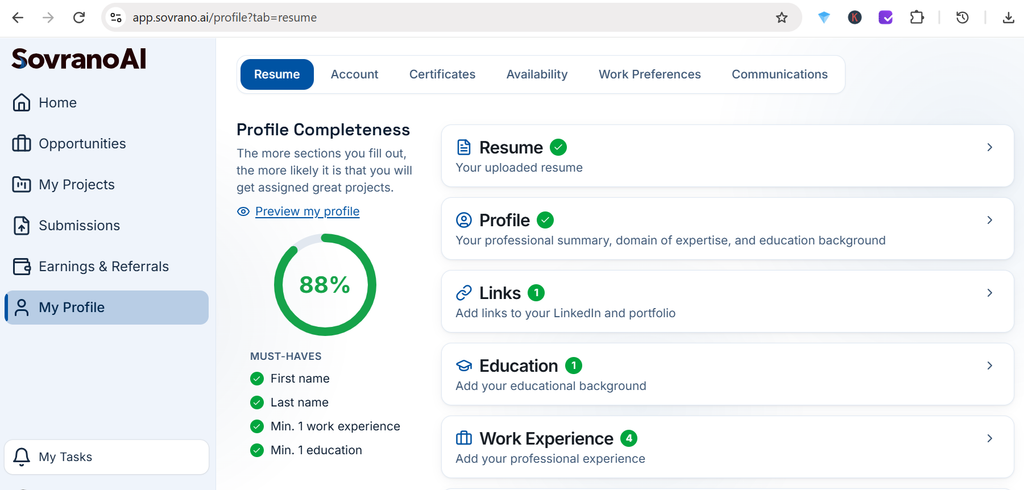
Task: Click the Earnings & Referrals wallet icon
Action: pos(22,267)
